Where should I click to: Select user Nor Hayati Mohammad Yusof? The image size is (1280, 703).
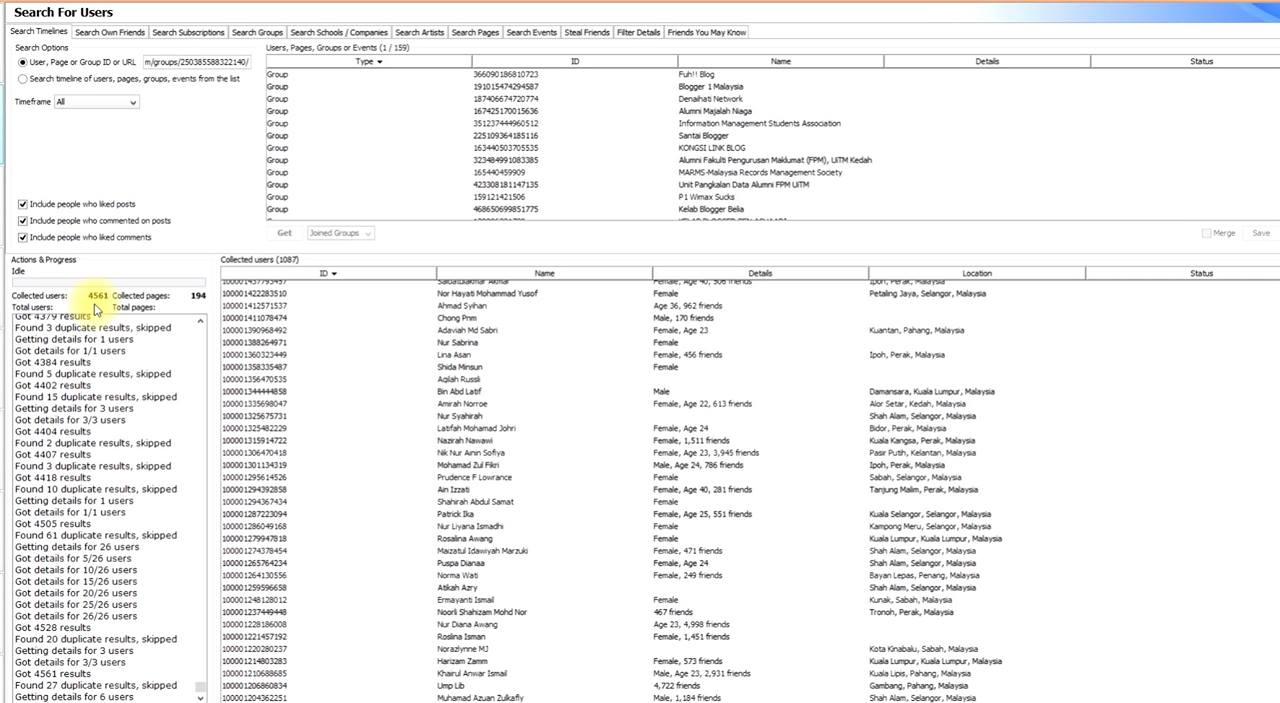[750, 294]
